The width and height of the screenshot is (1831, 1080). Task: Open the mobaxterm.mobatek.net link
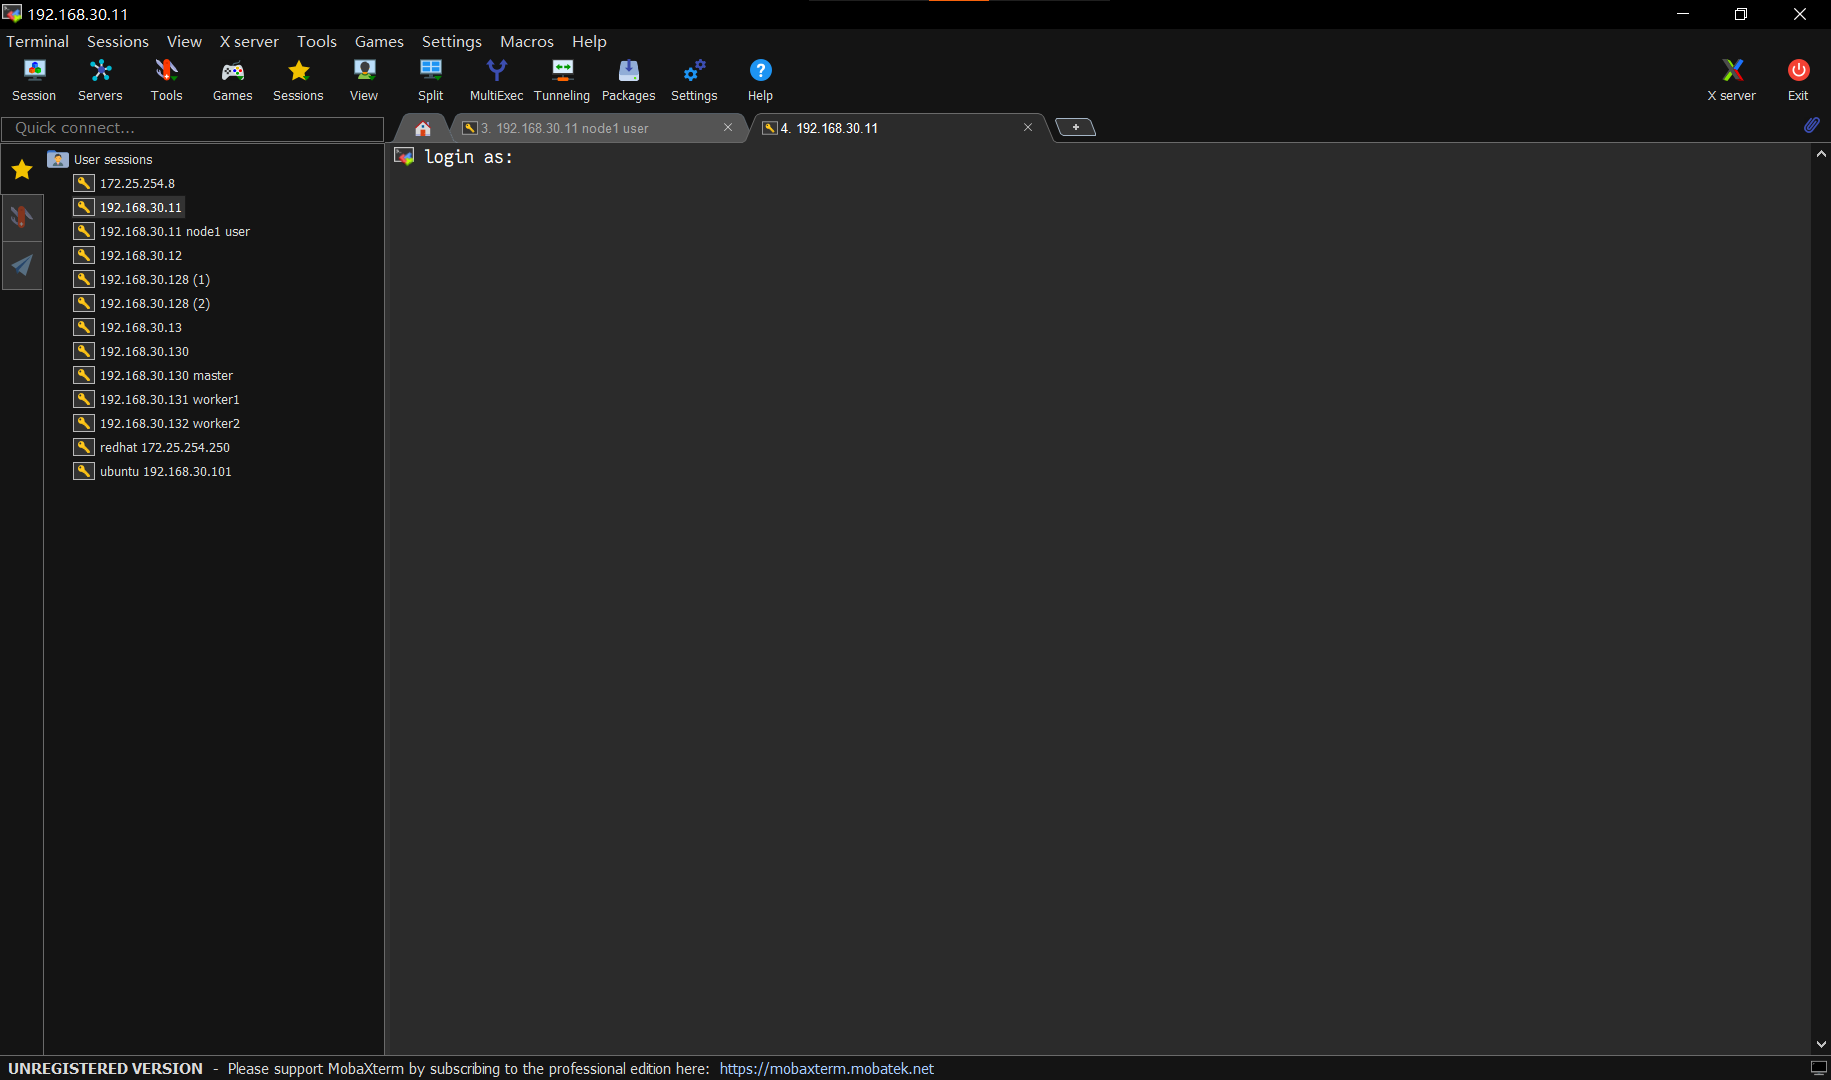coord(826,1069)
